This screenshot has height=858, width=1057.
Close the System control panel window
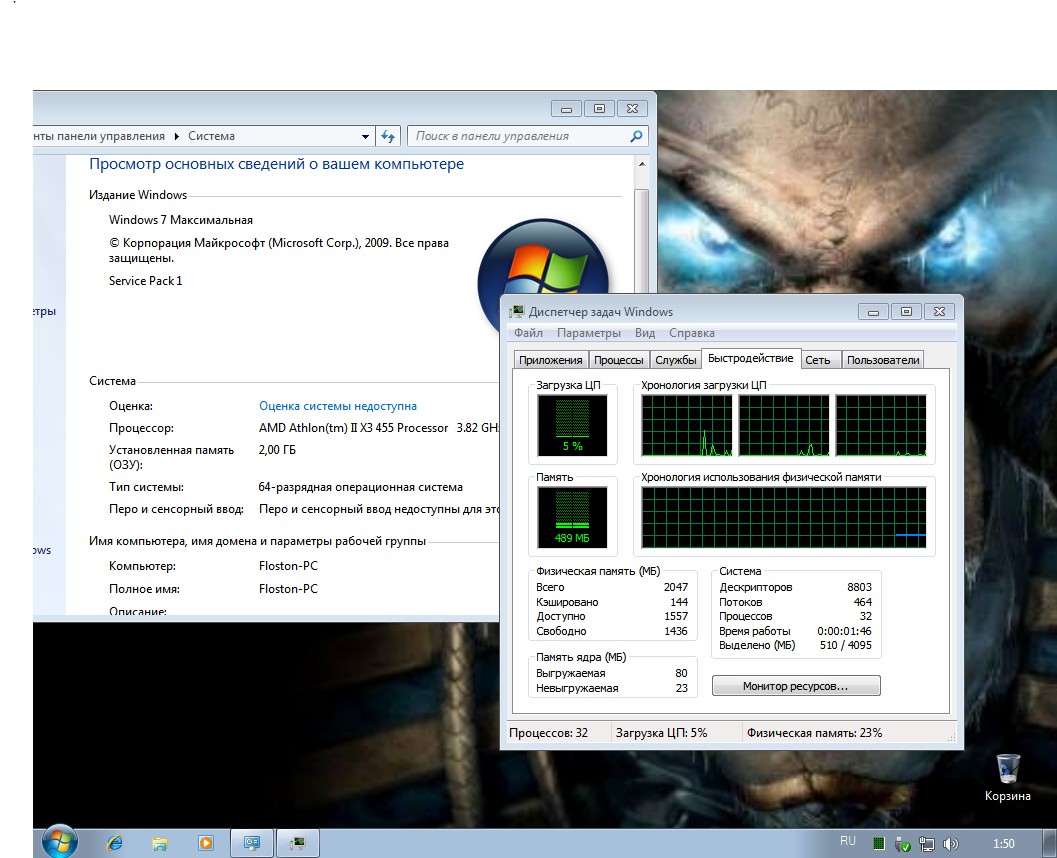coord(632,109)
